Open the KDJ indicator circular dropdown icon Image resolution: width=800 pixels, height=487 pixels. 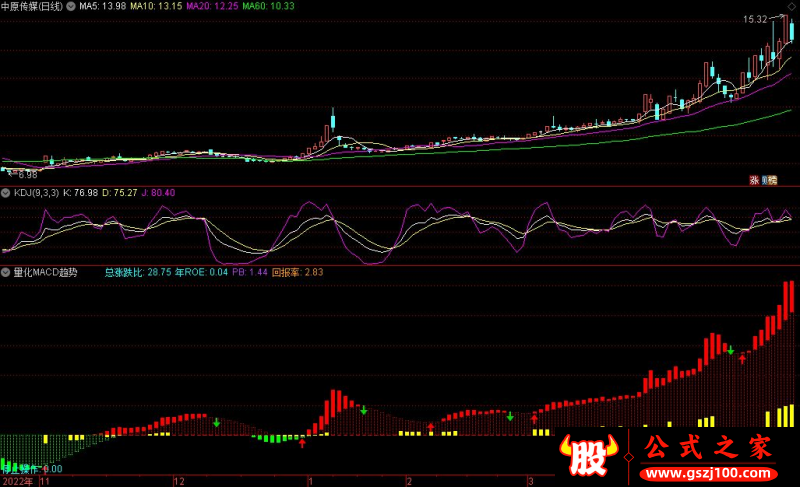click(6, 192)
